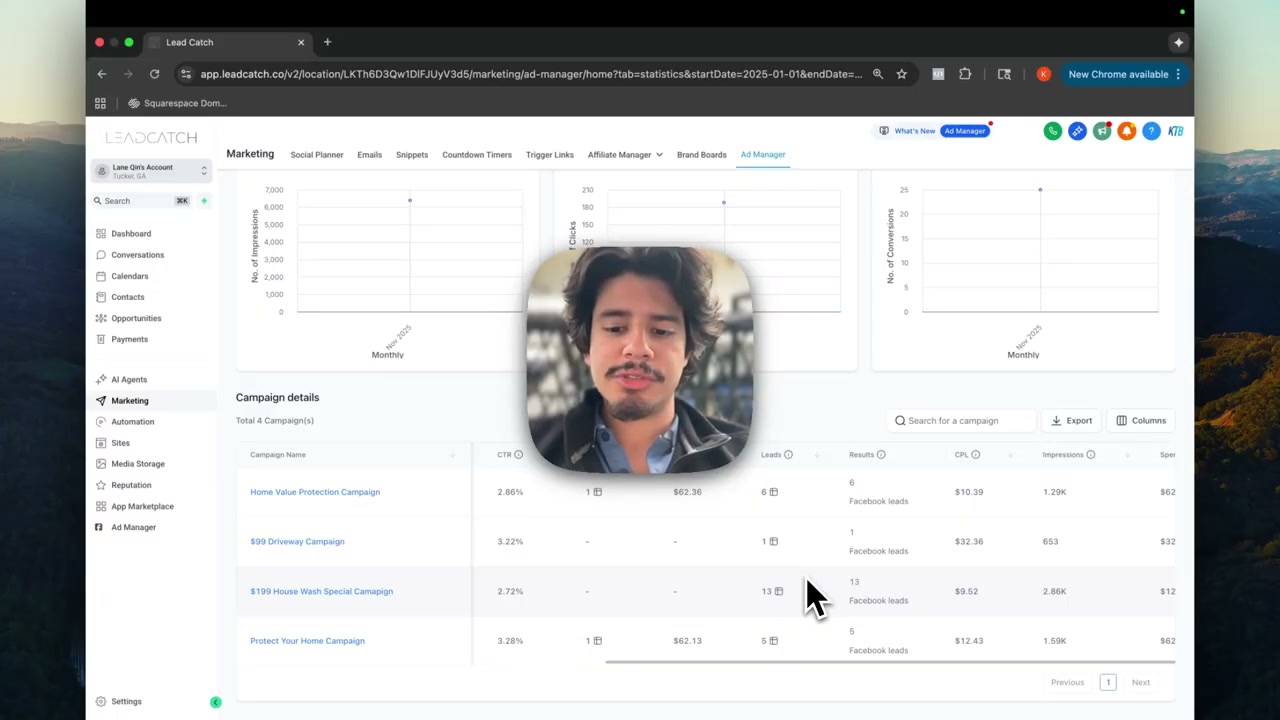This screenshot has height=720, width=1280.
Task: Sort by the Leads column arrow
Action: tap(817, 456)
